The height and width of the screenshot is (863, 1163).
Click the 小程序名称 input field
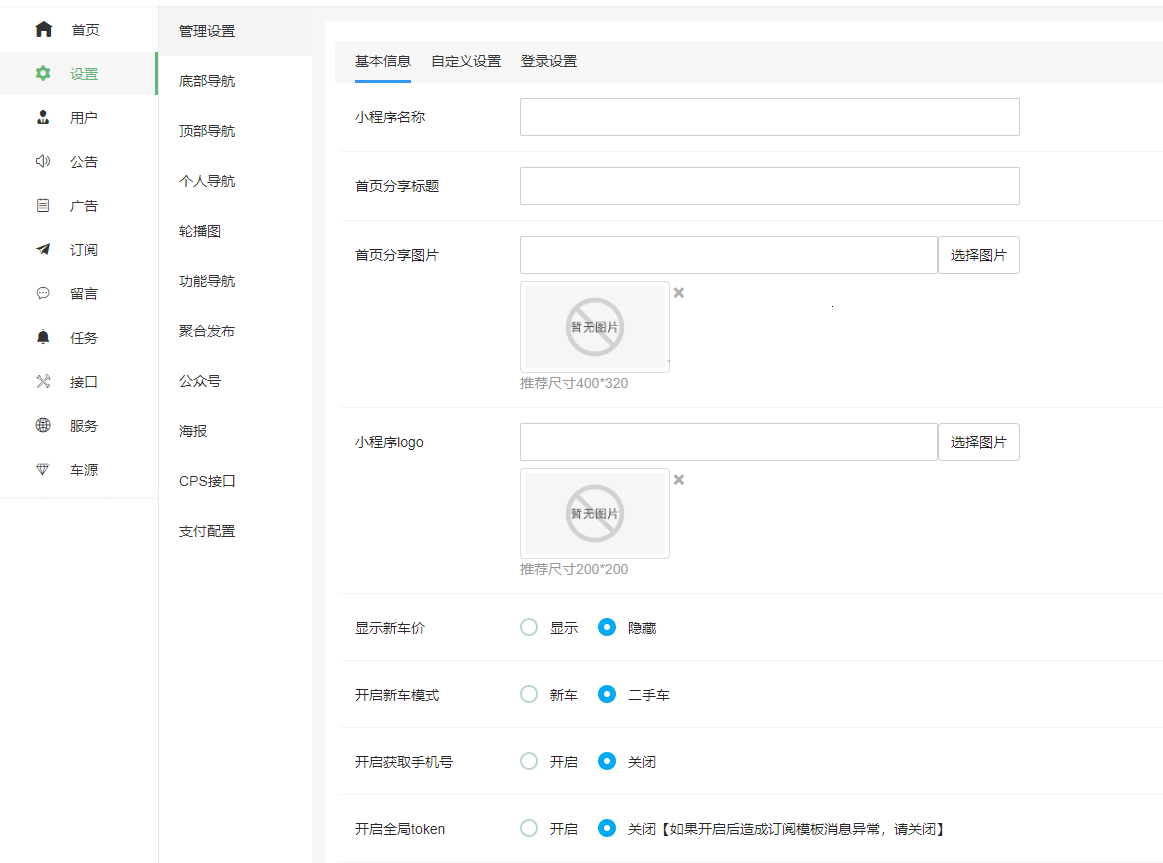point(769,117)
